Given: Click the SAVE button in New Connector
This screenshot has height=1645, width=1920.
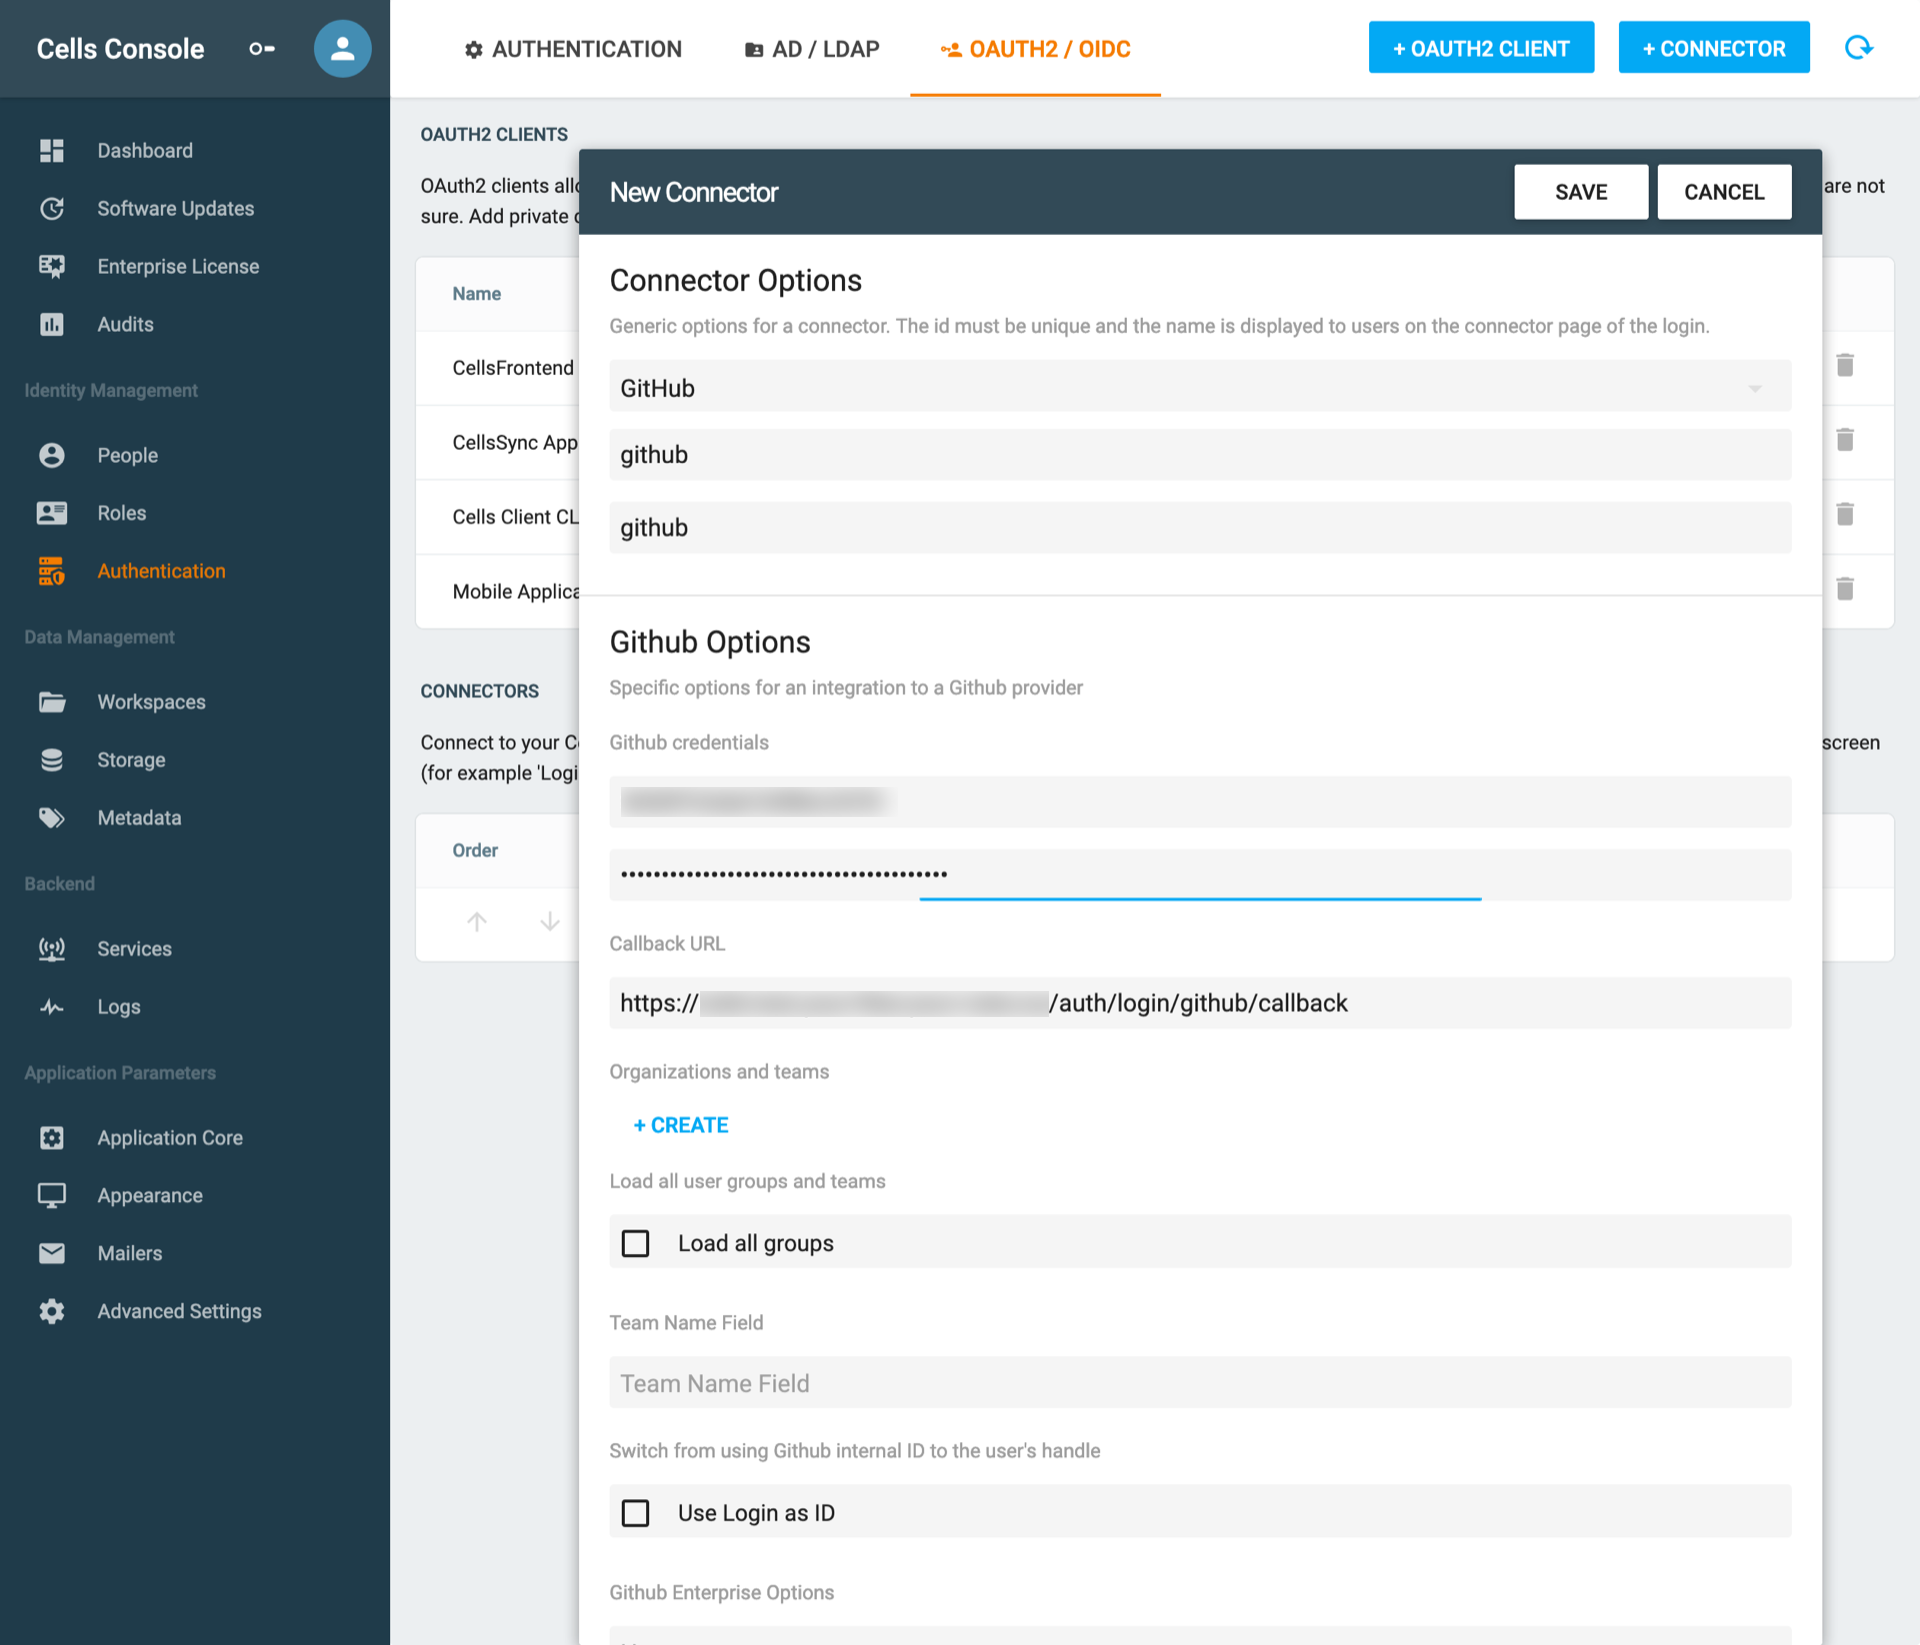Looking at the screenshot, I should (x=1581, y=192).
